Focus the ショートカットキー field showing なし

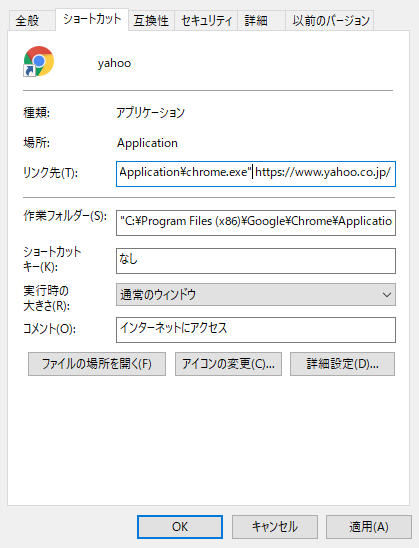(x=256, y=261)
